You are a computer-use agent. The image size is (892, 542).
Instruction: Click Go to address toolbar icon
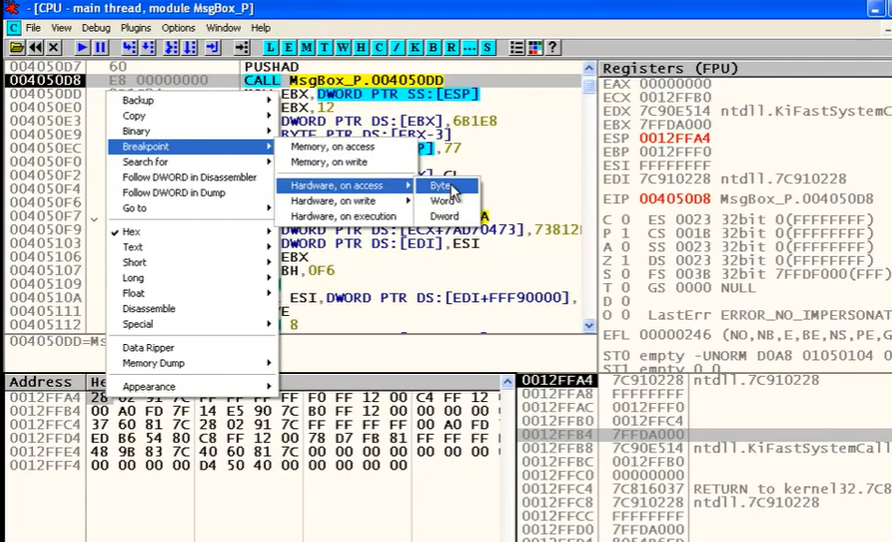pyautogui.click(x=241, y=48)
